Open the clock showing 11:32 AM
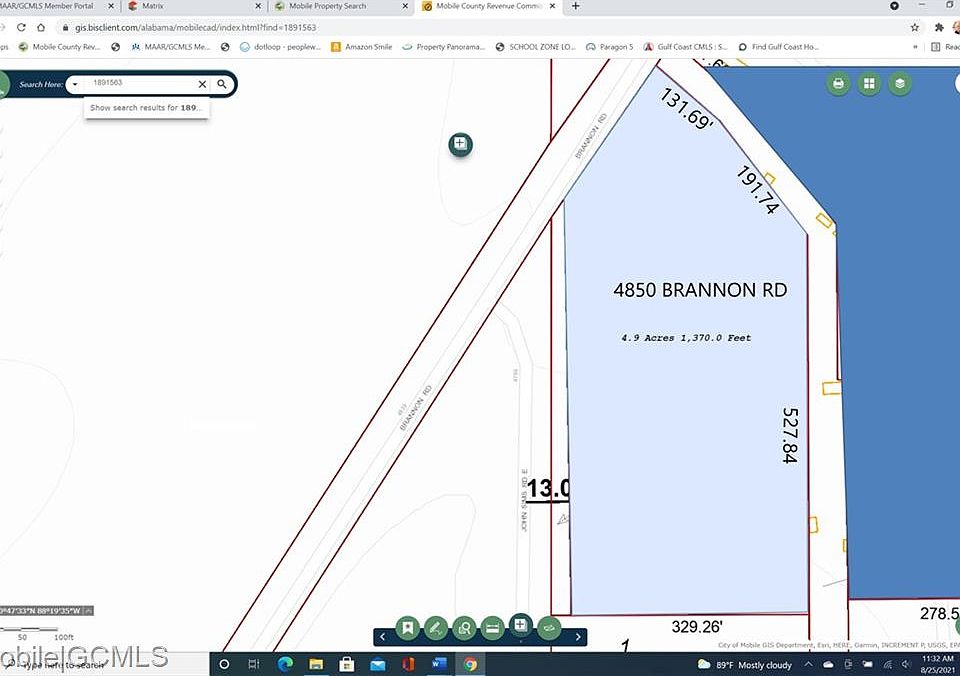 [937, 664]
